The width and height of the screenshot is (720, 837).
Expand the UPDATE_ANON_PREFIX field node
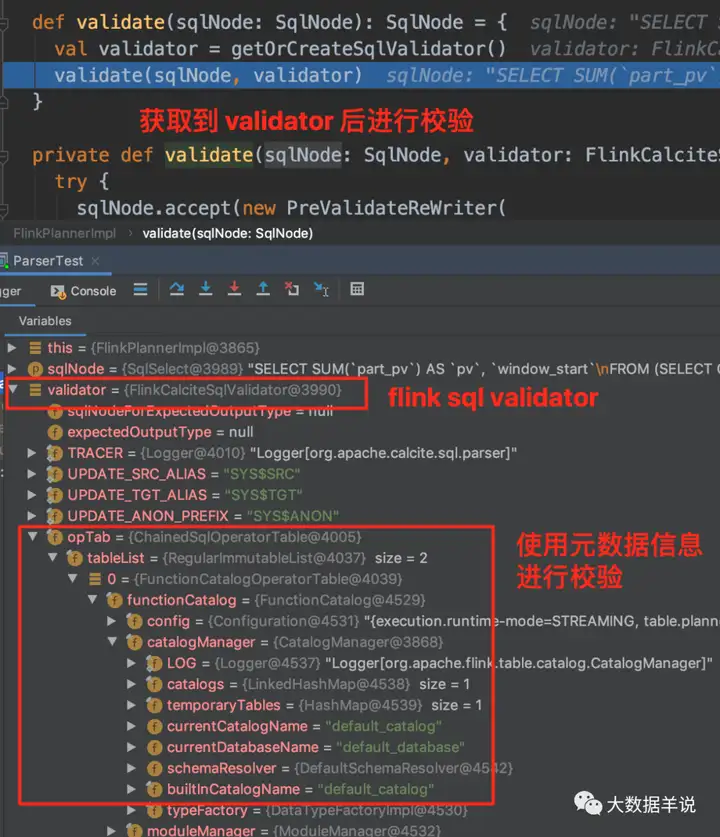(32, 516)
